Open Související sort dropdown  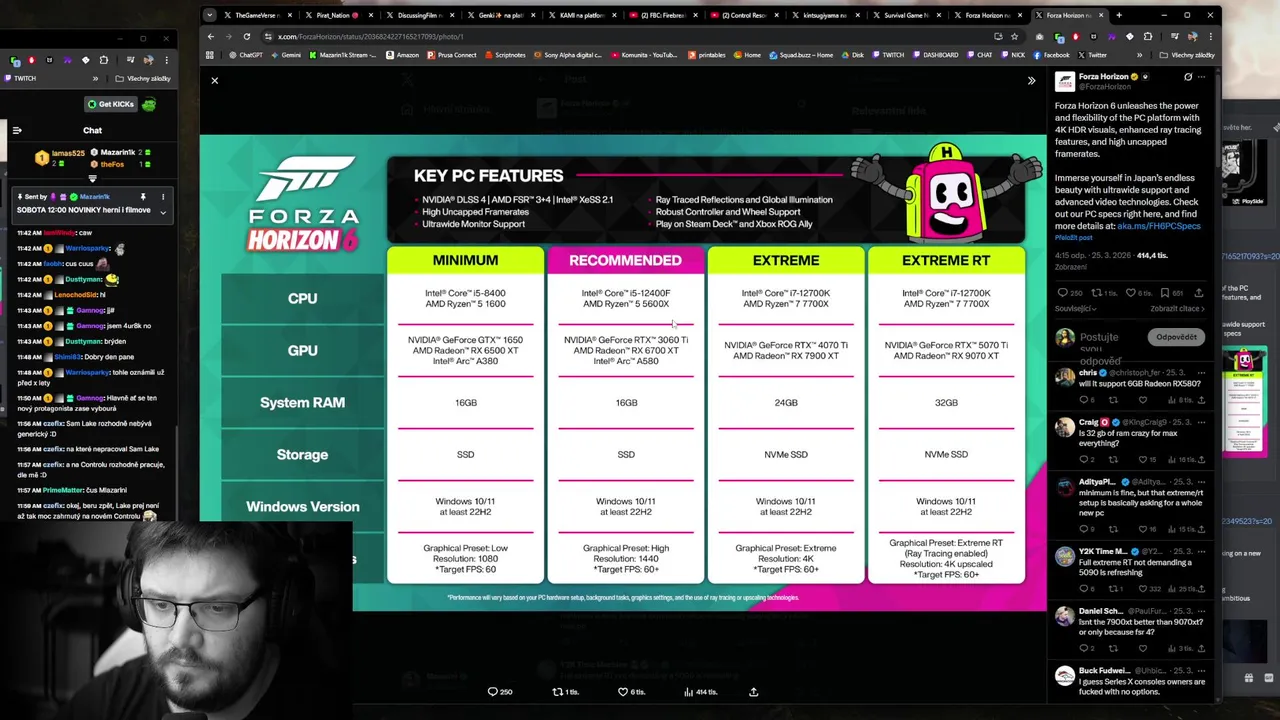1077,309
